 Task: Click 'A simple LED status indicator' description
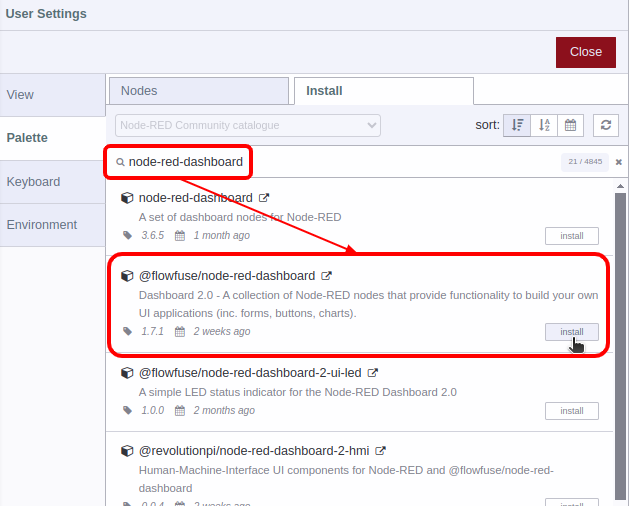[x=298, y=392]
